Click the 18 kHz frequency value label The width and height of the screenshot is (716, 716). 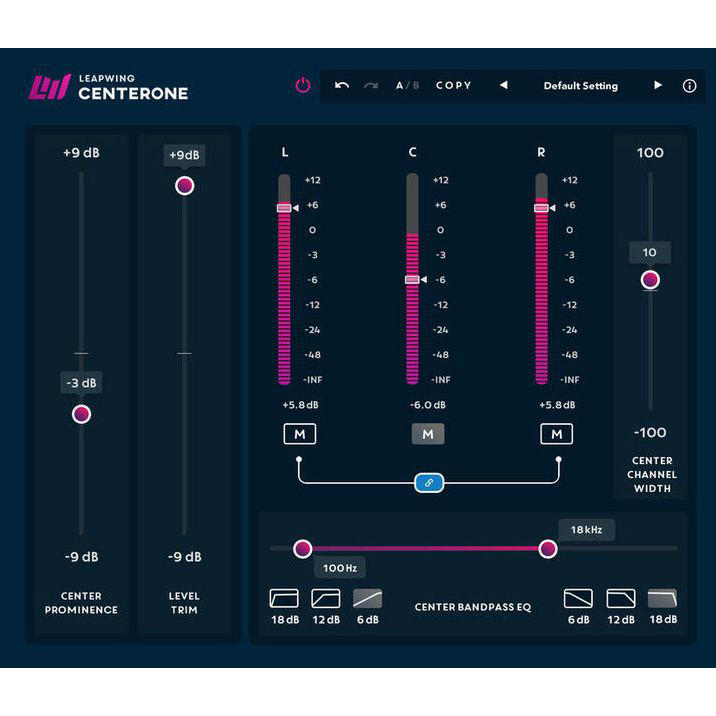586,530
